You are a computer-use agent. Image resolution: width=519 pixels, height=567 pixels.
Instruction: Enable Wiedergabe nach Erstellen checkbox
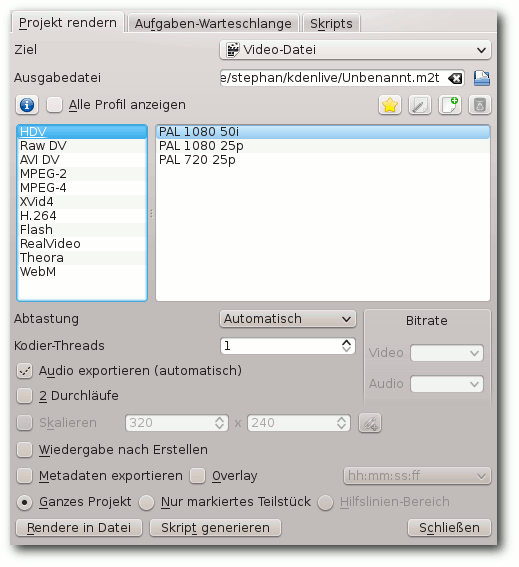point(25,450)
